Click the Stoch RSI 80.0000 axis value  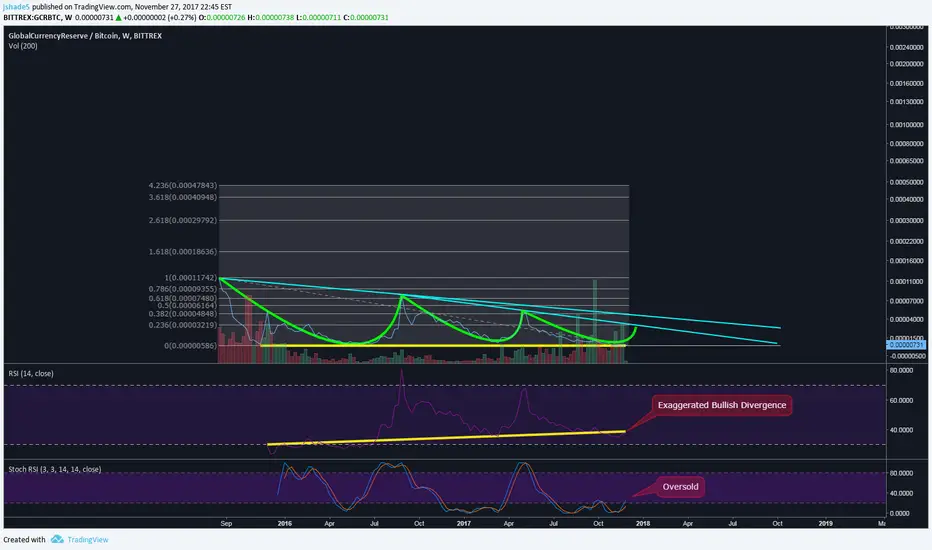tap(901, 473)
